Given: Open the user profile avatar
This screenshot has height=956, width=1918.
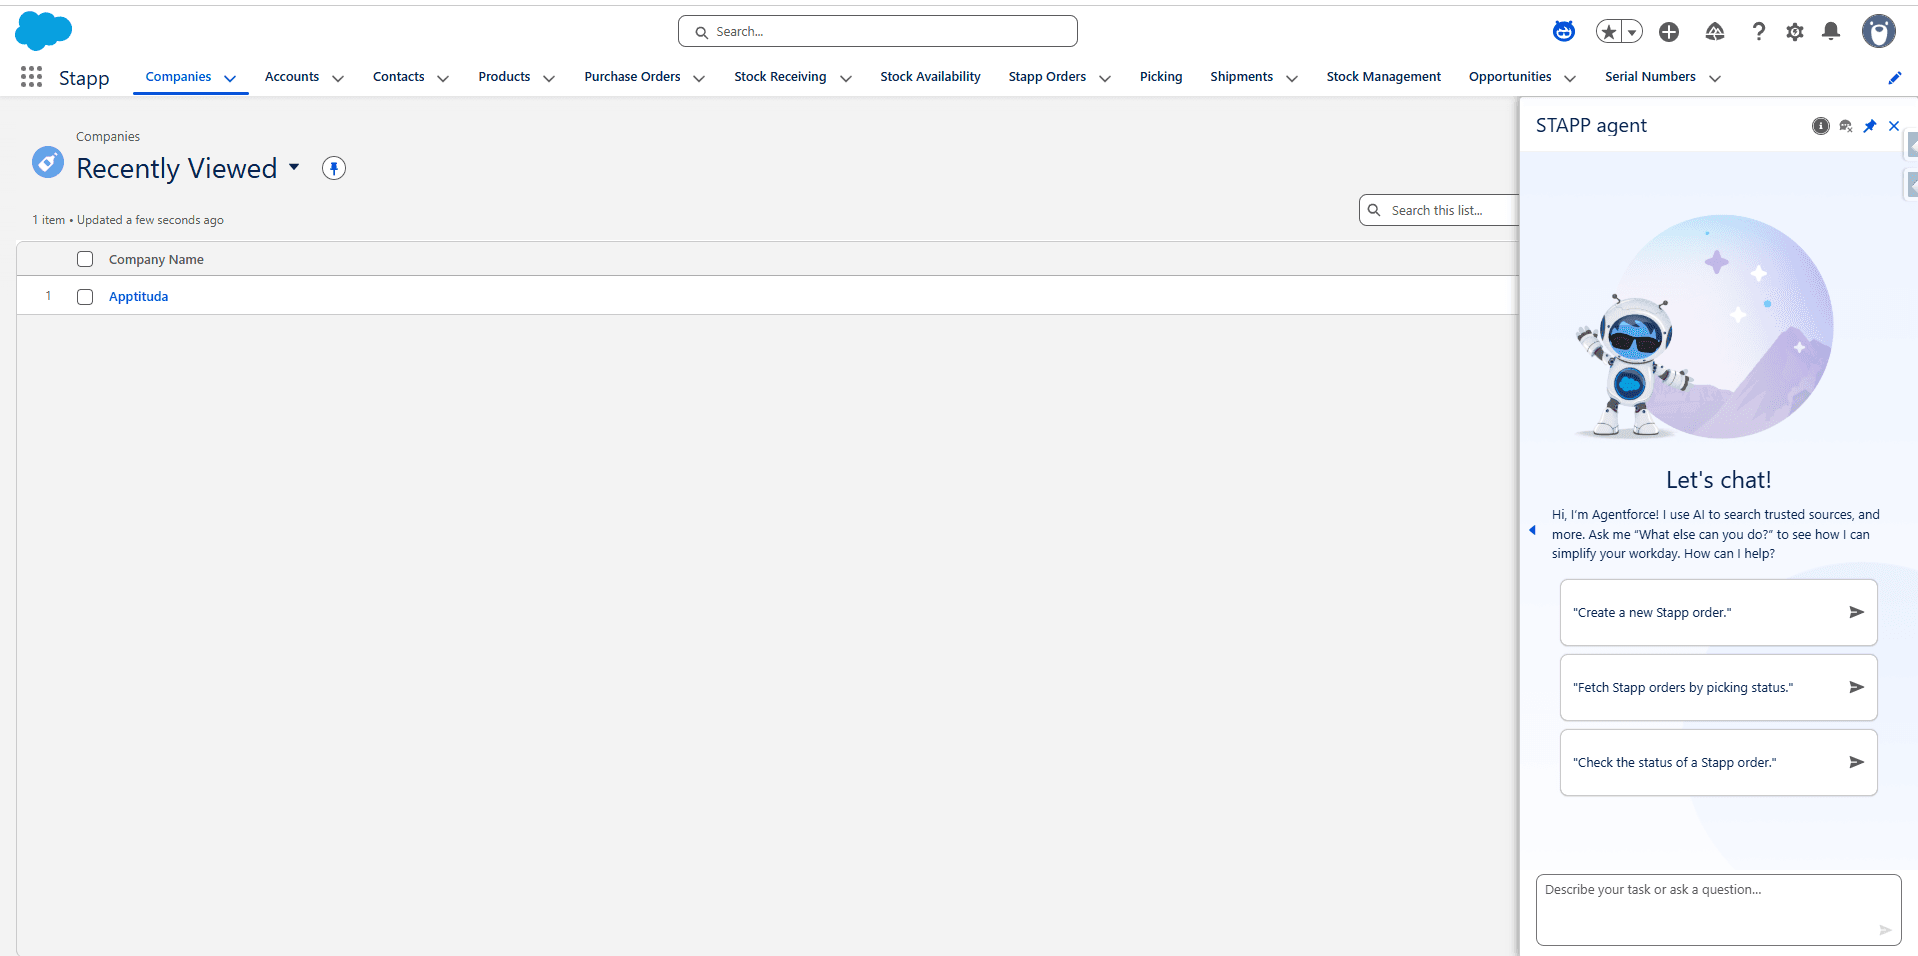Looking at the screenshot, I should click(1879, 32).
